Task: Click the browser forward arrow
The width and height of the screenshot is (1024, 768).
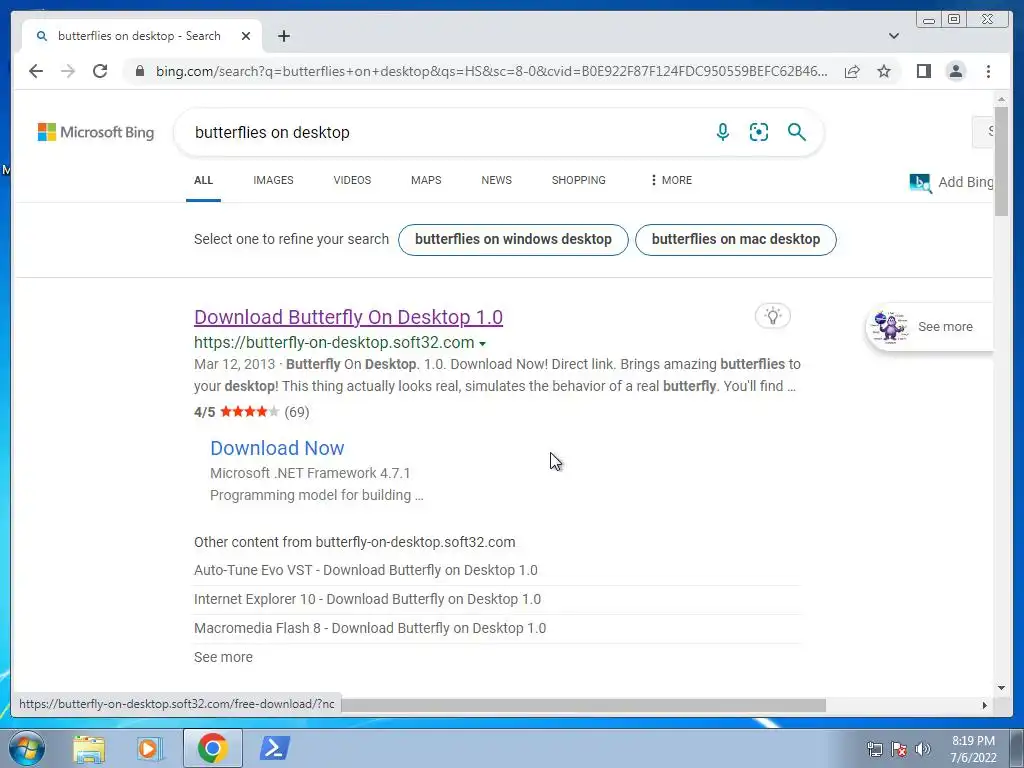Action: 68,71
